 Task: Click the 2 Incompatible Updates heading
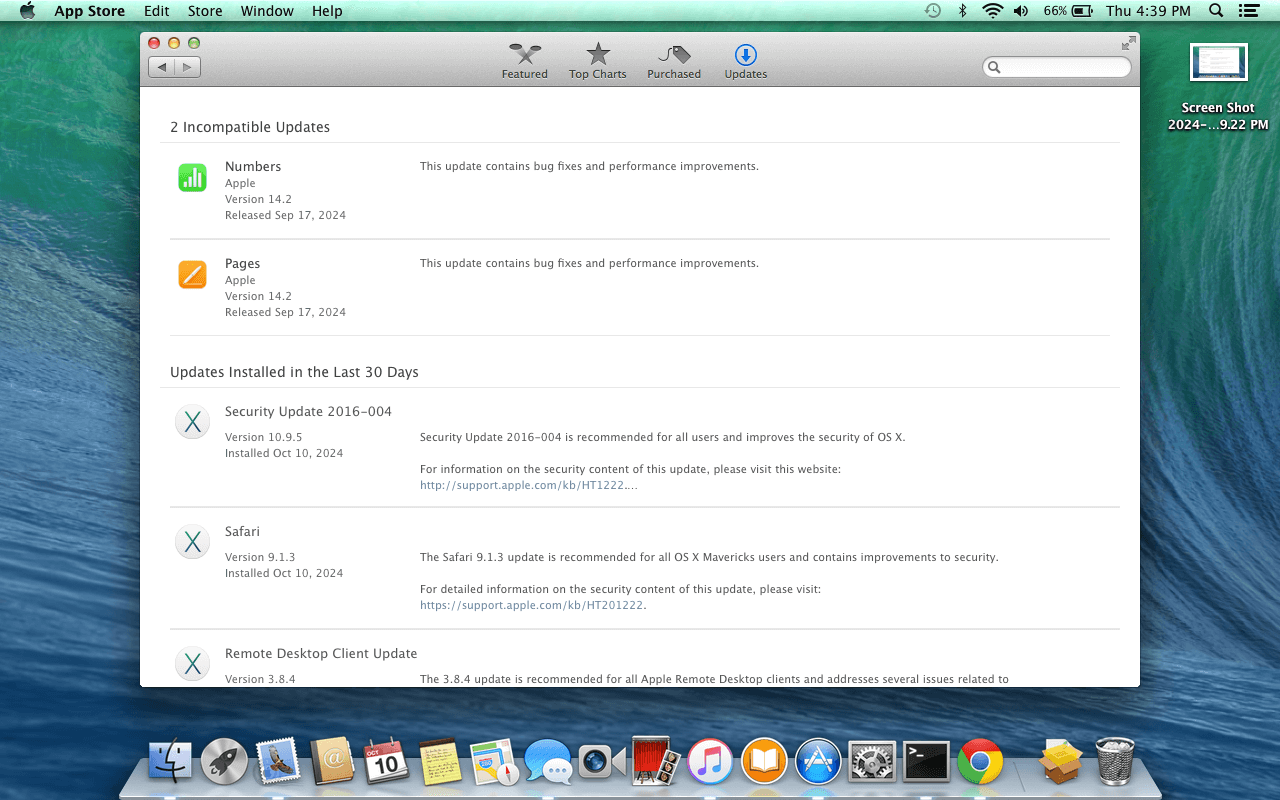click(x=250, y=127)
